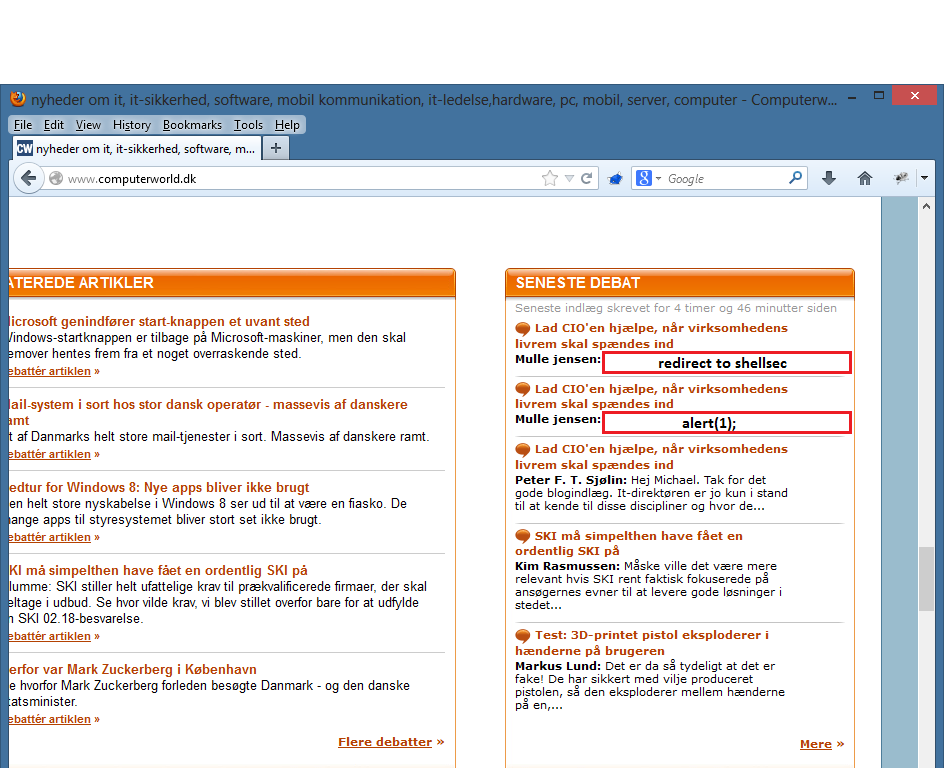
Task: Bookmark this page with the star icon
Action: [x=549, y=178]
